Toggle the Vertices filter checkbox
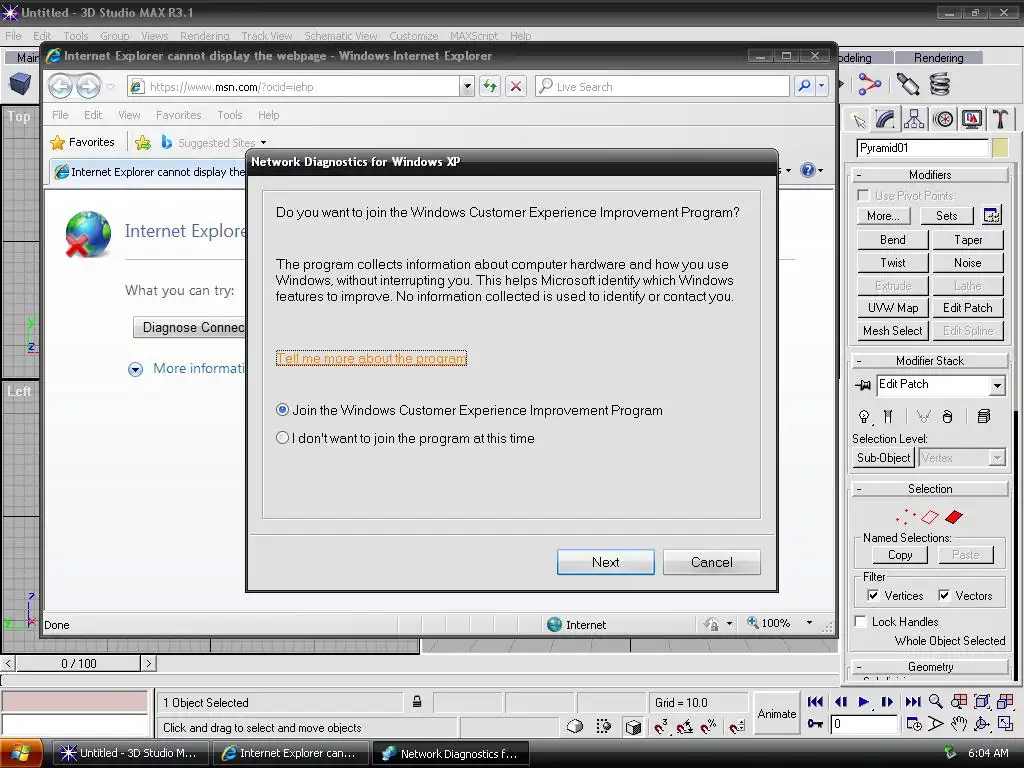 pyautogui.click(x=872, y=596)
